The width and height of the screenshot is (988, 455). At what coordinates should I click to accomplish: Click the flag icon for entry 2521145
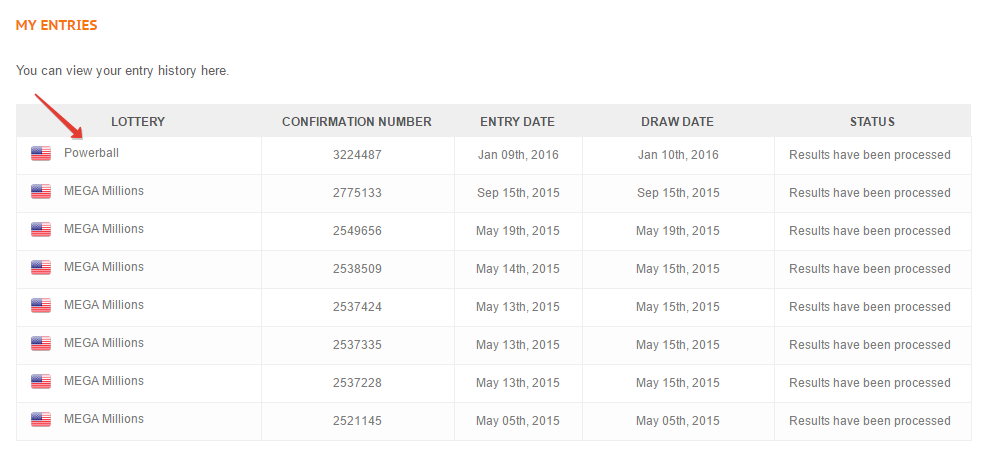pos(41,419)
